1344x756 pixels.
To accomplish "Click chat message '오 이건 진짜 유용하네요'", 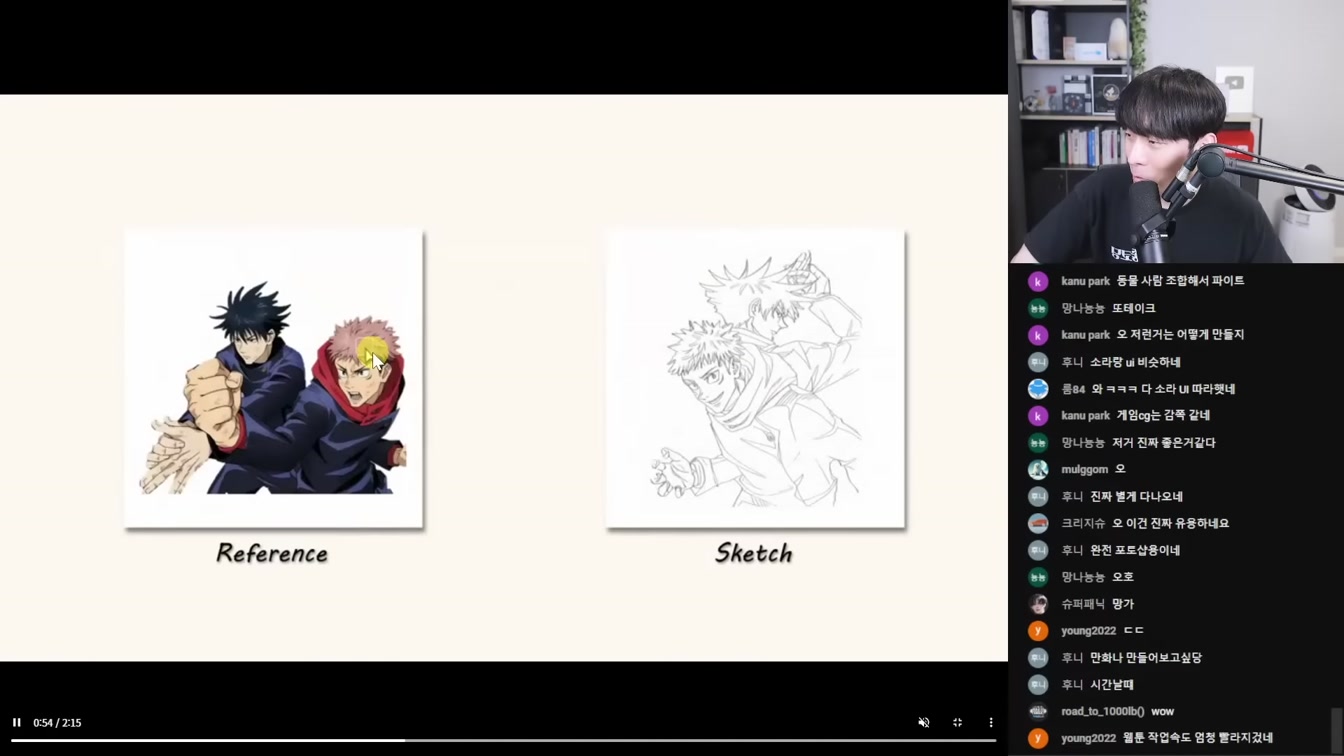I will click(x=1171, y=523).
